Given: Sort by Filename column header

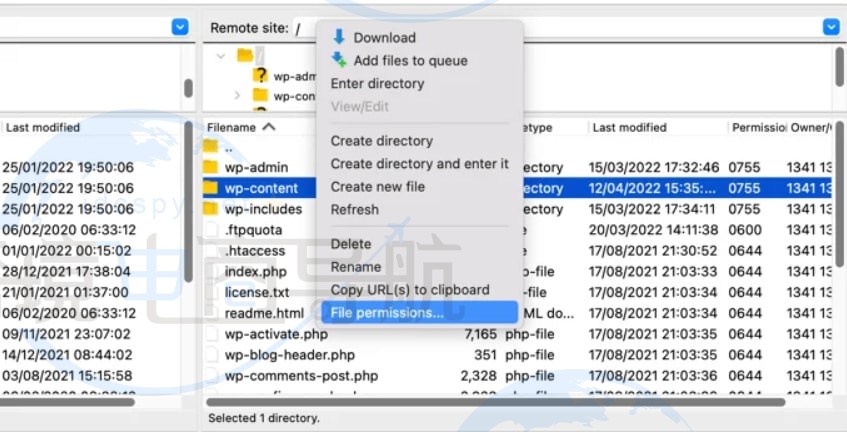Looking at the screenshot, I should click(240, 127).
